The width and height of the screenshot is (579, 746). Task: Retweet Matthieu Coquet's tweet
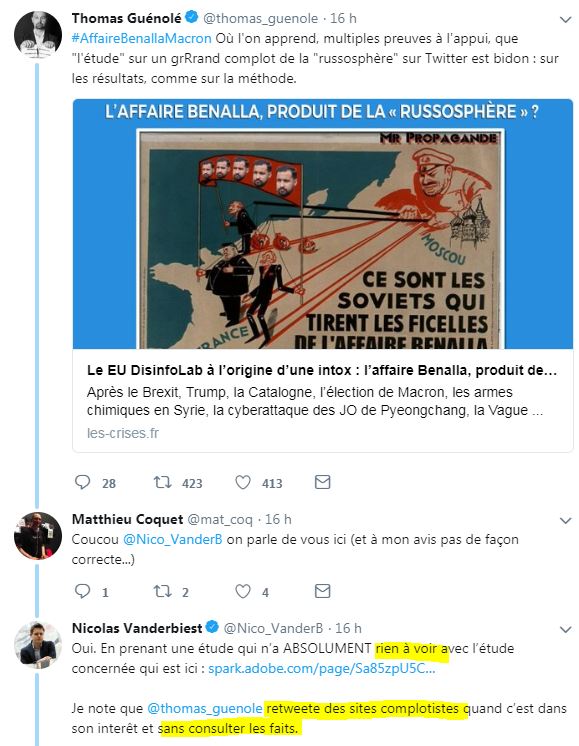click(x=162, y=591)
